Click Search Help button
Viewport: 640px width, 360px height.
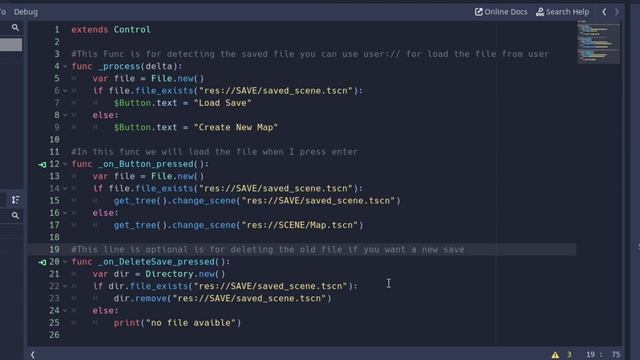562,12
